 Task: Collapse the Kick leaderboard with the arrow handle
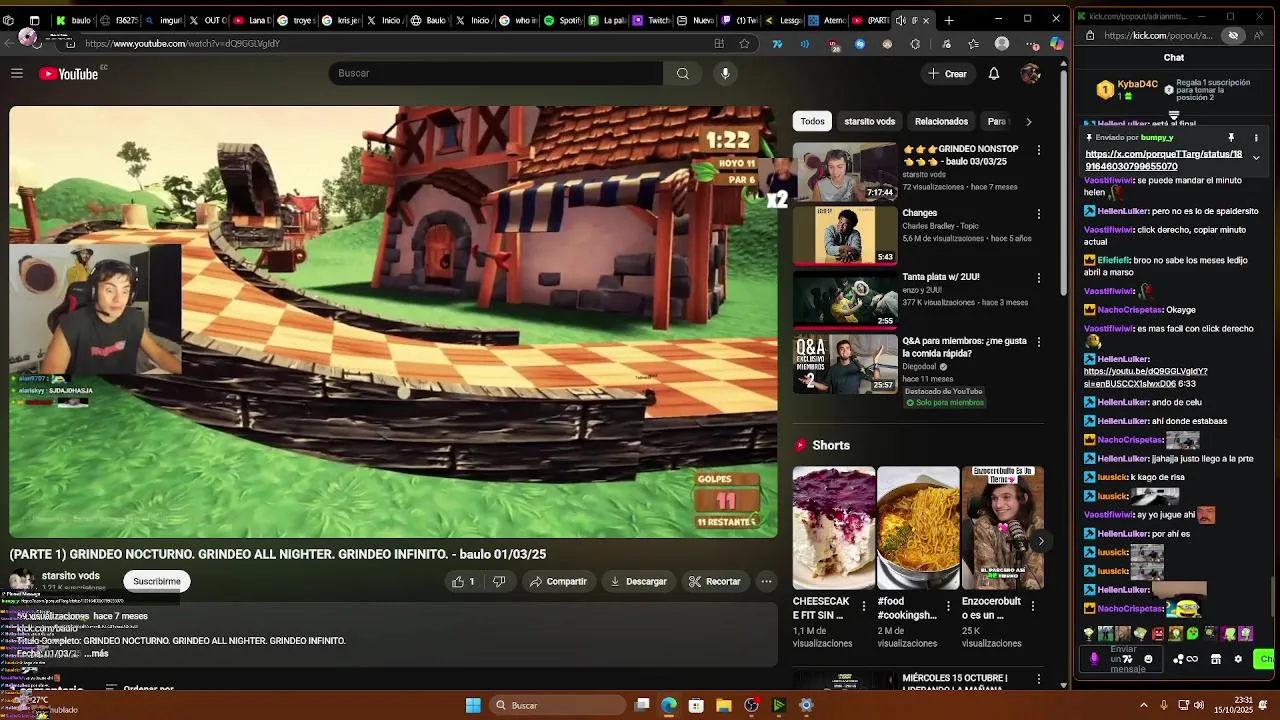tap(1174, 116)
